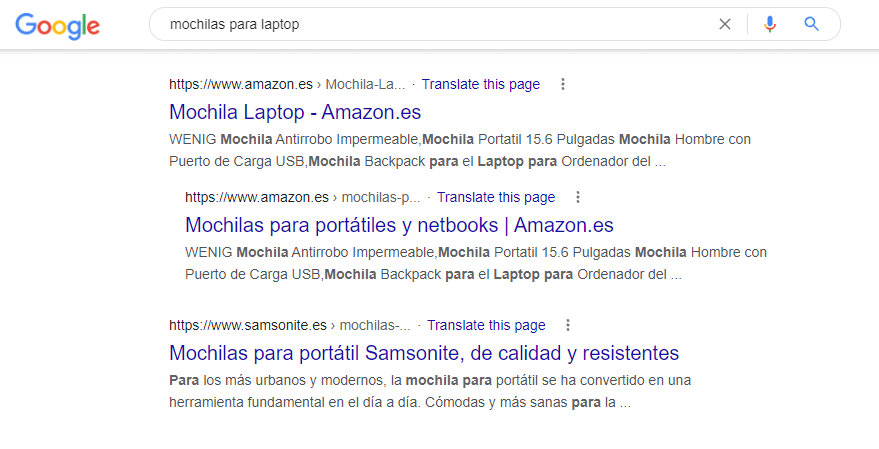Open options menu for Mochila Laptop result

click(x=562, y=84)
